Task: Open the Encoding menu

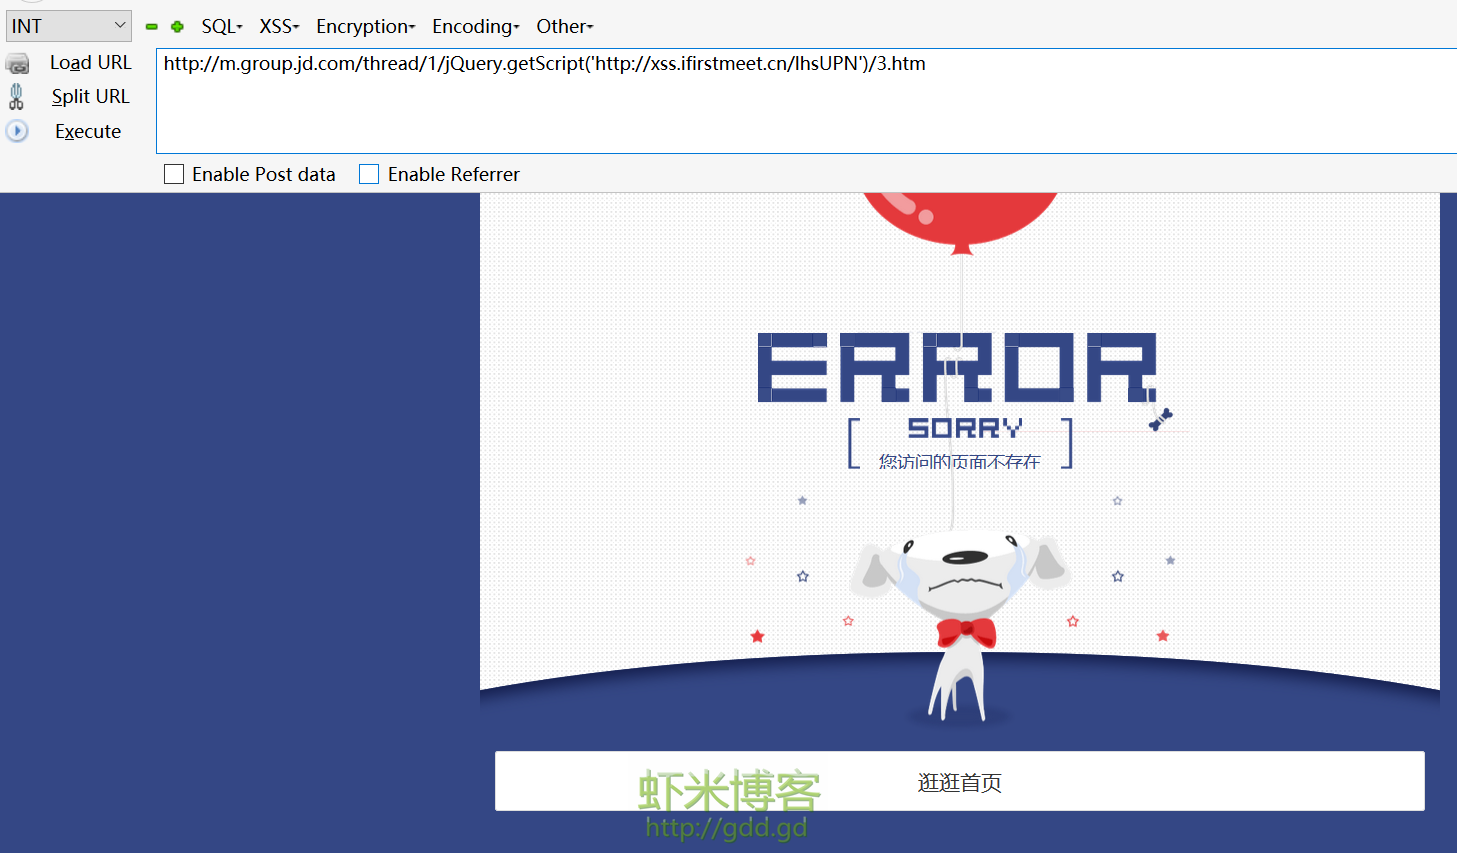Action: pyautogui.click(x=475, y=27)
